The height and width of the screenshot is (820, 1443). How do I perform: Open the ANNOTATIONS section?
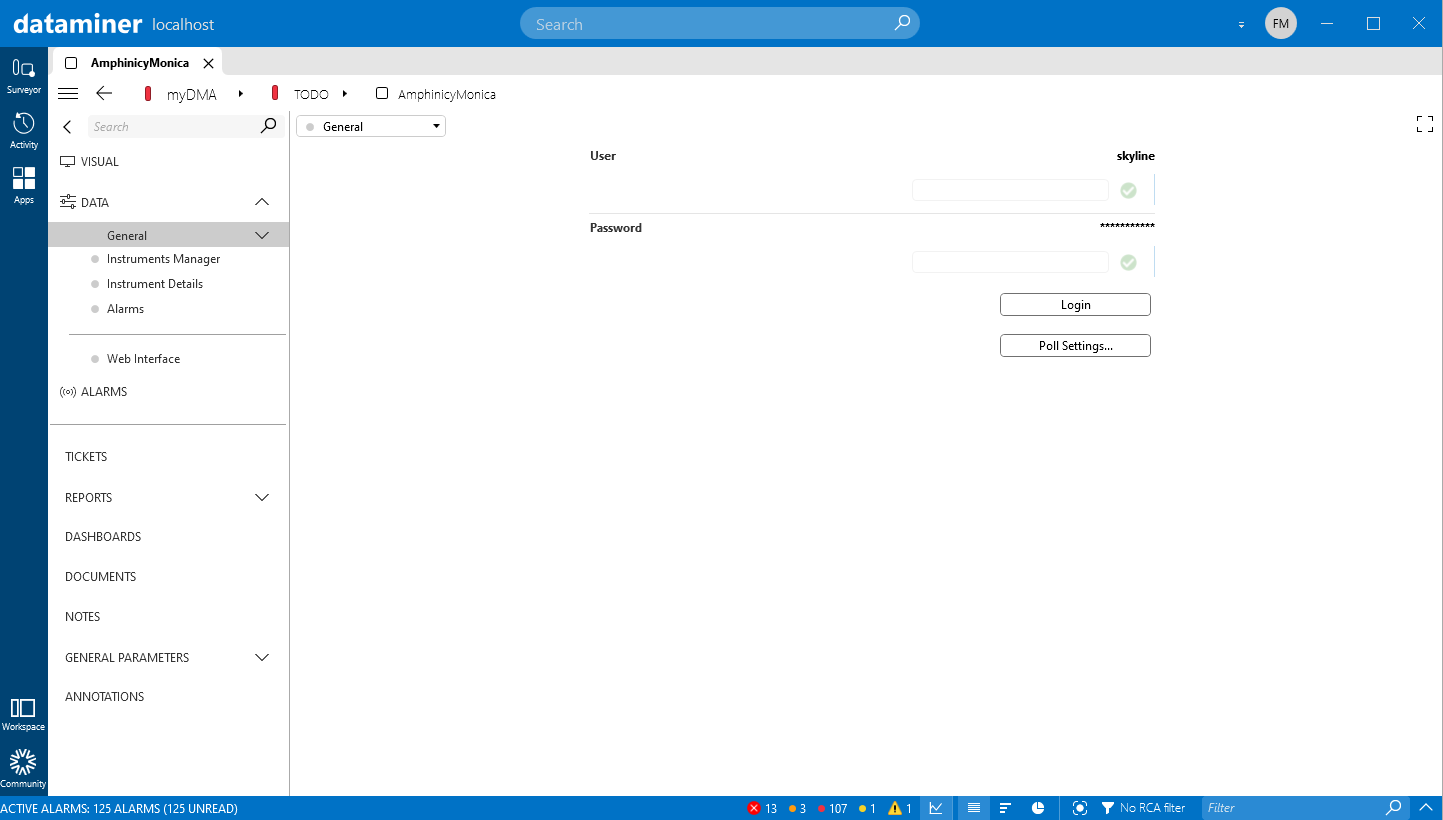[x=105, y=697]
